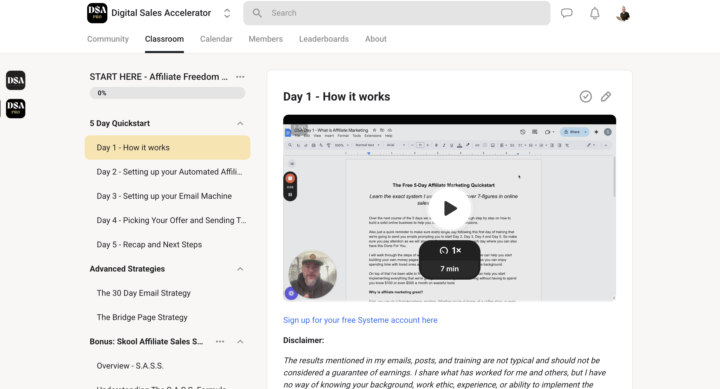This screenshot has height=389, width=720.
Task: Open the Digital Sales Accelerator logo
Action: [97, 13]
